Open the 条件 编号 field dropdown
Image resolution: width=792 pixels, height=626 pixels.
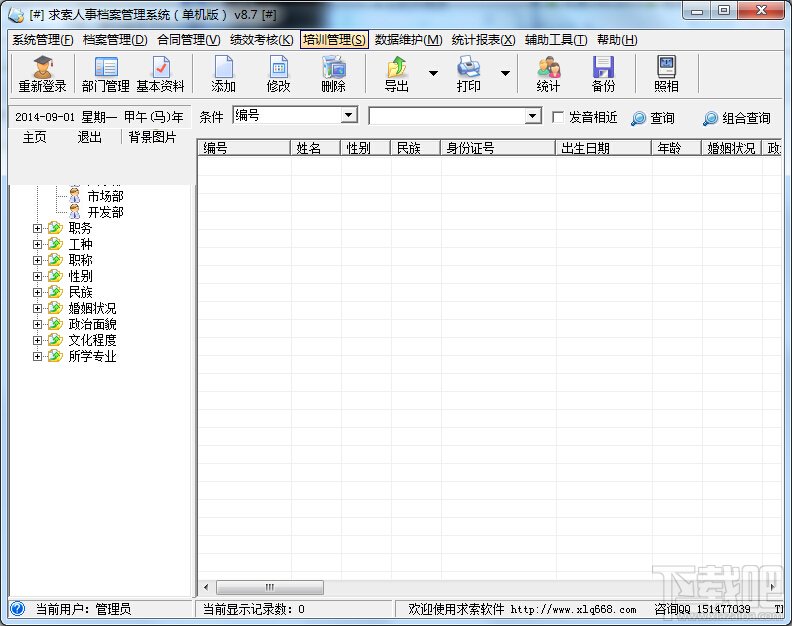click(x=349, y=115)
